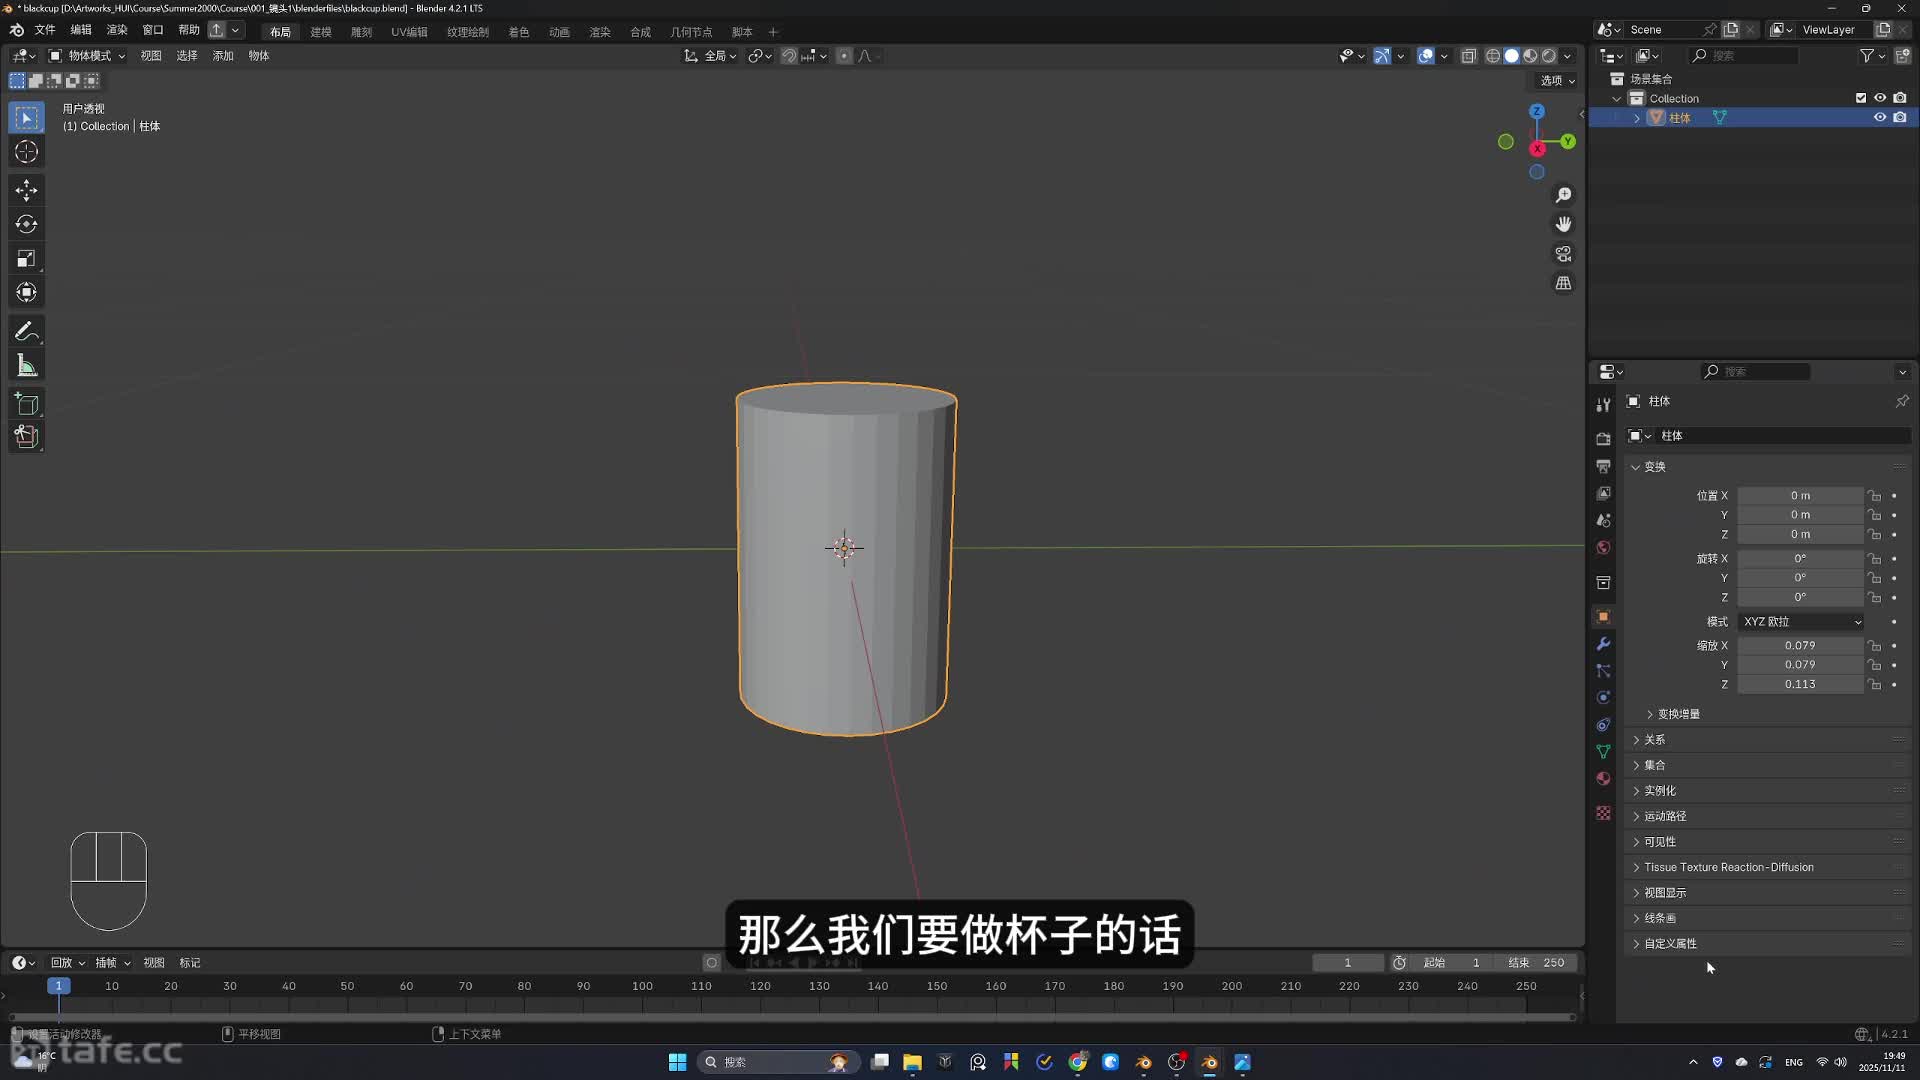Open the XYZ 欧拉 rotation mode dropdown
Viewport: 1920px width, 1080px height.
[1801, 622]
